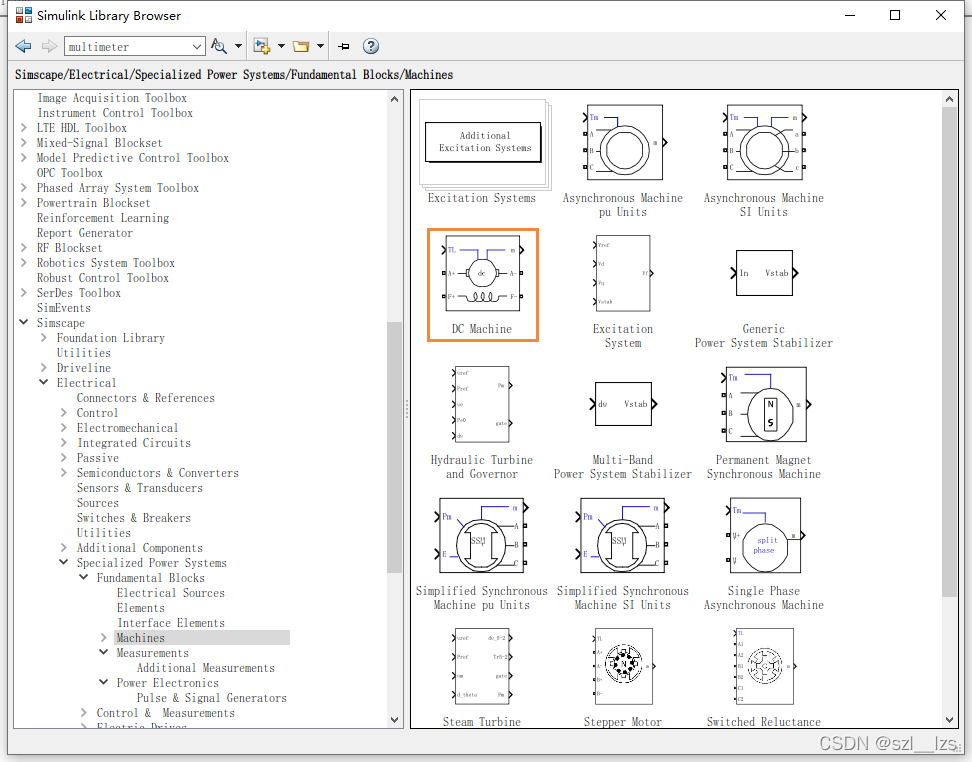Open the search box history dropdown
Screen dimensions: 972x762
[197, 47]
